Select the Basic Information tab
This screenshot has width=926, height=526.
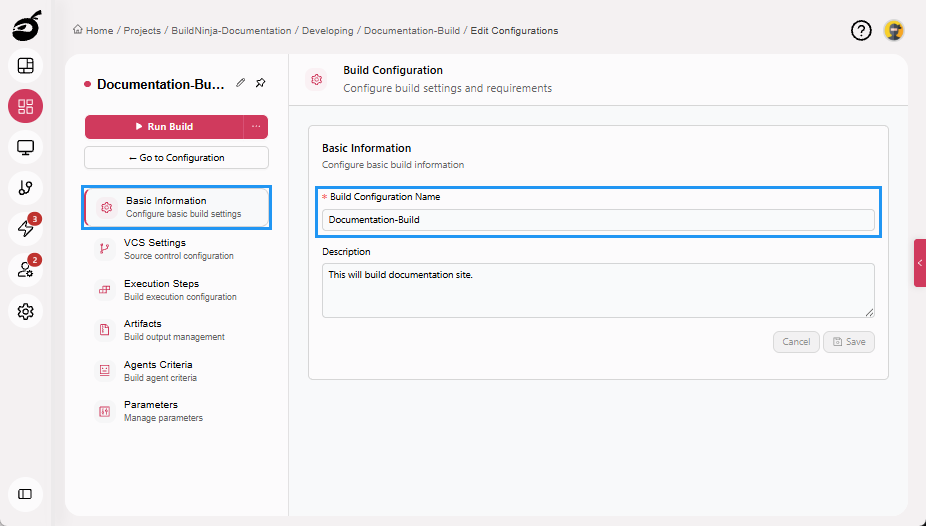point(177,207)
